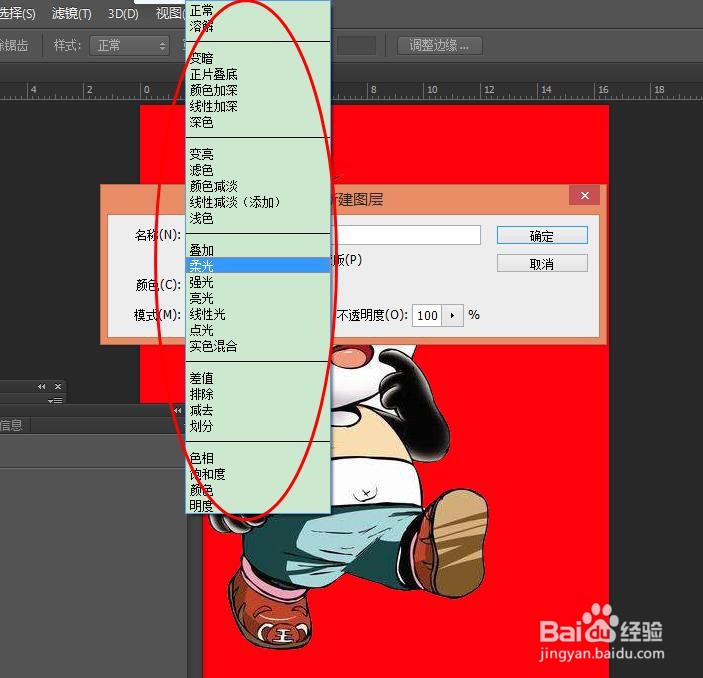Cancel new layer dialog with 取消
The width and height of the screenshot is (703, 678).
point(542,264)
